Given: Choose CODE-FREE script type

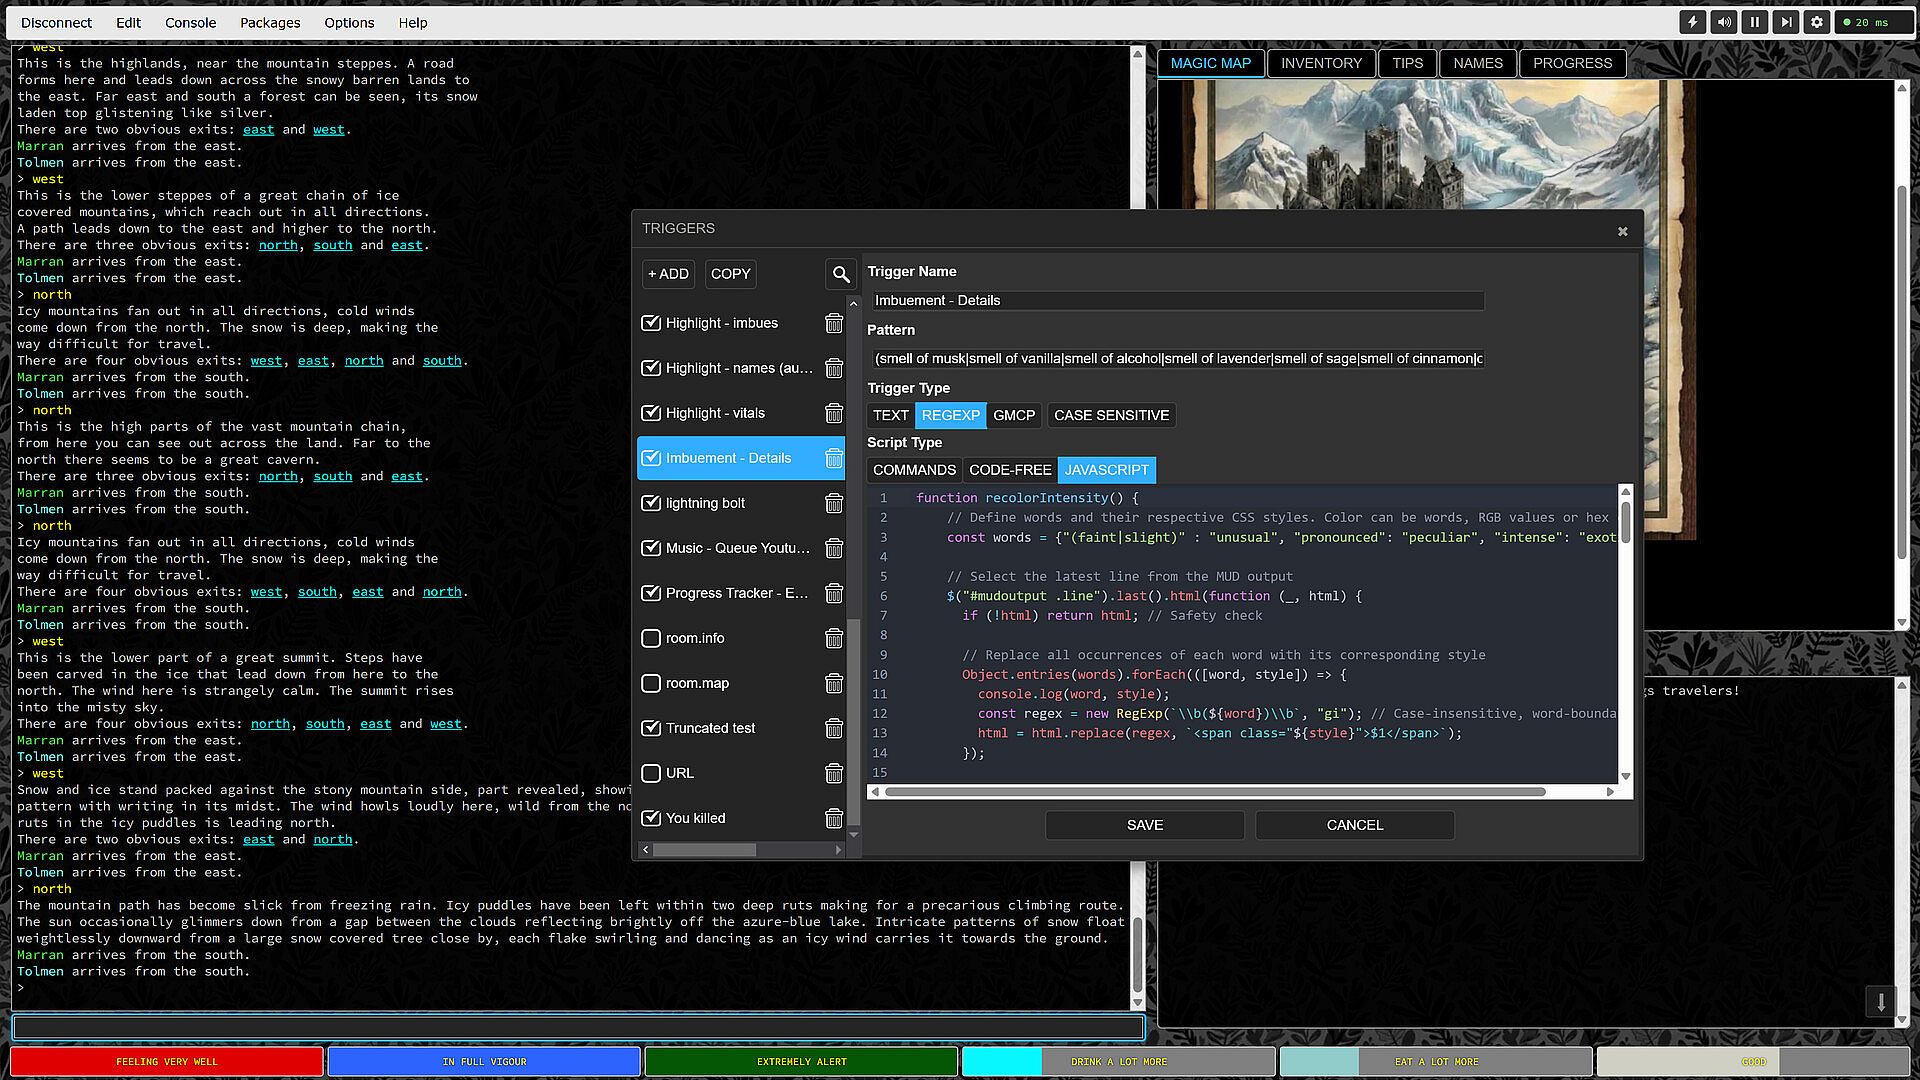Looking at the screenshot, I should 1010,470.
